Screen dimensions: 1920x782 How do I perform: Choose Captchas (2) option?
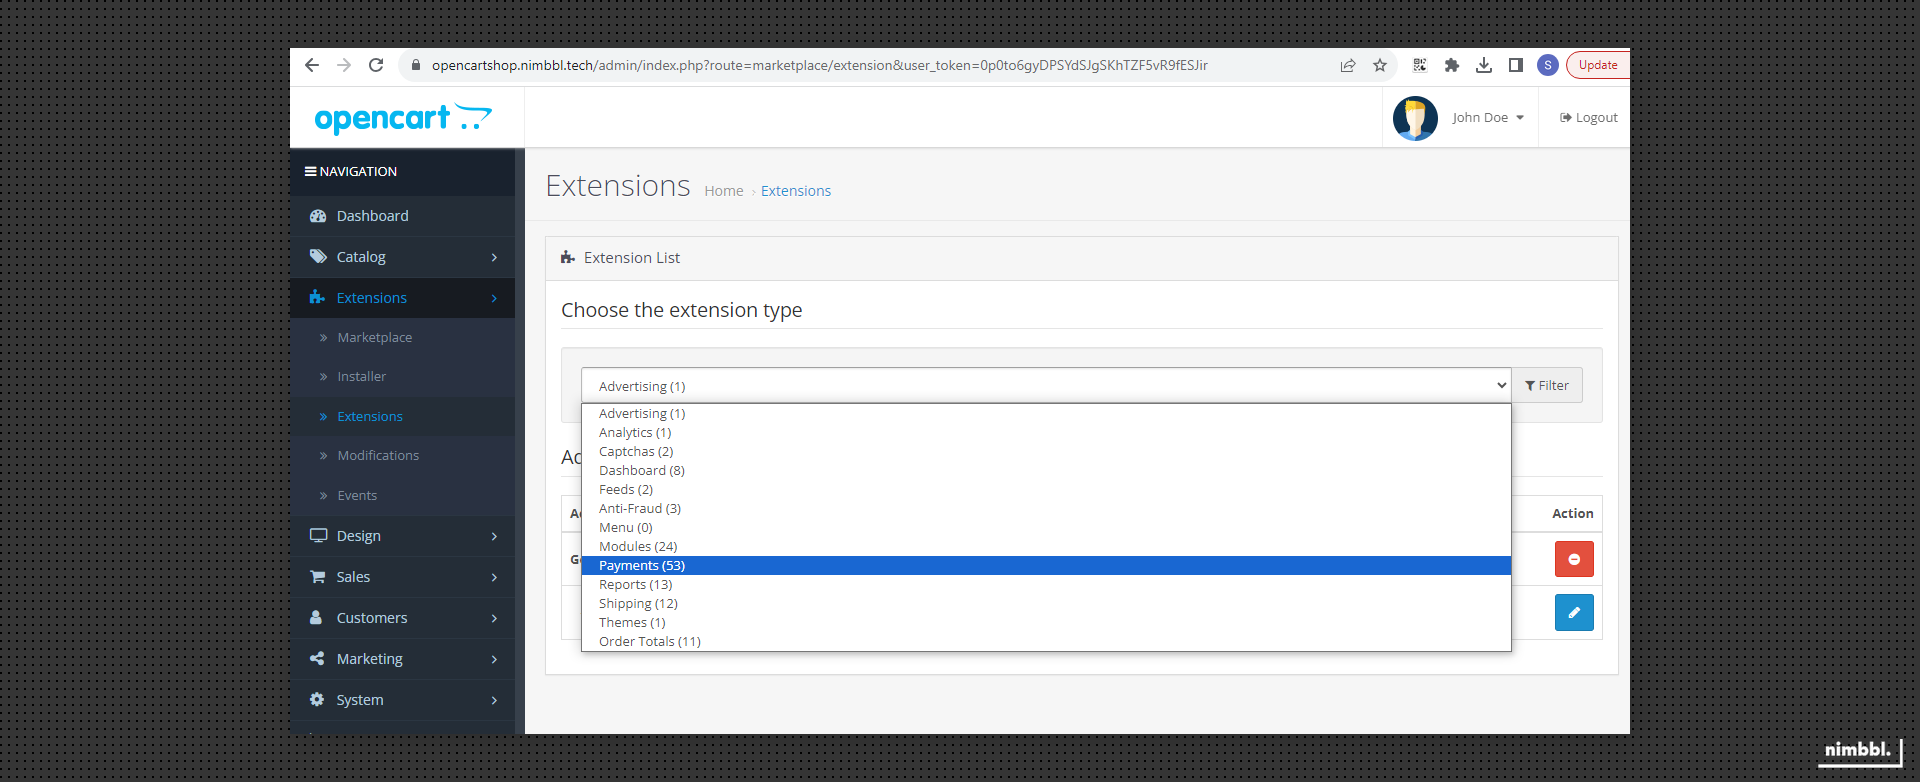1046,452
